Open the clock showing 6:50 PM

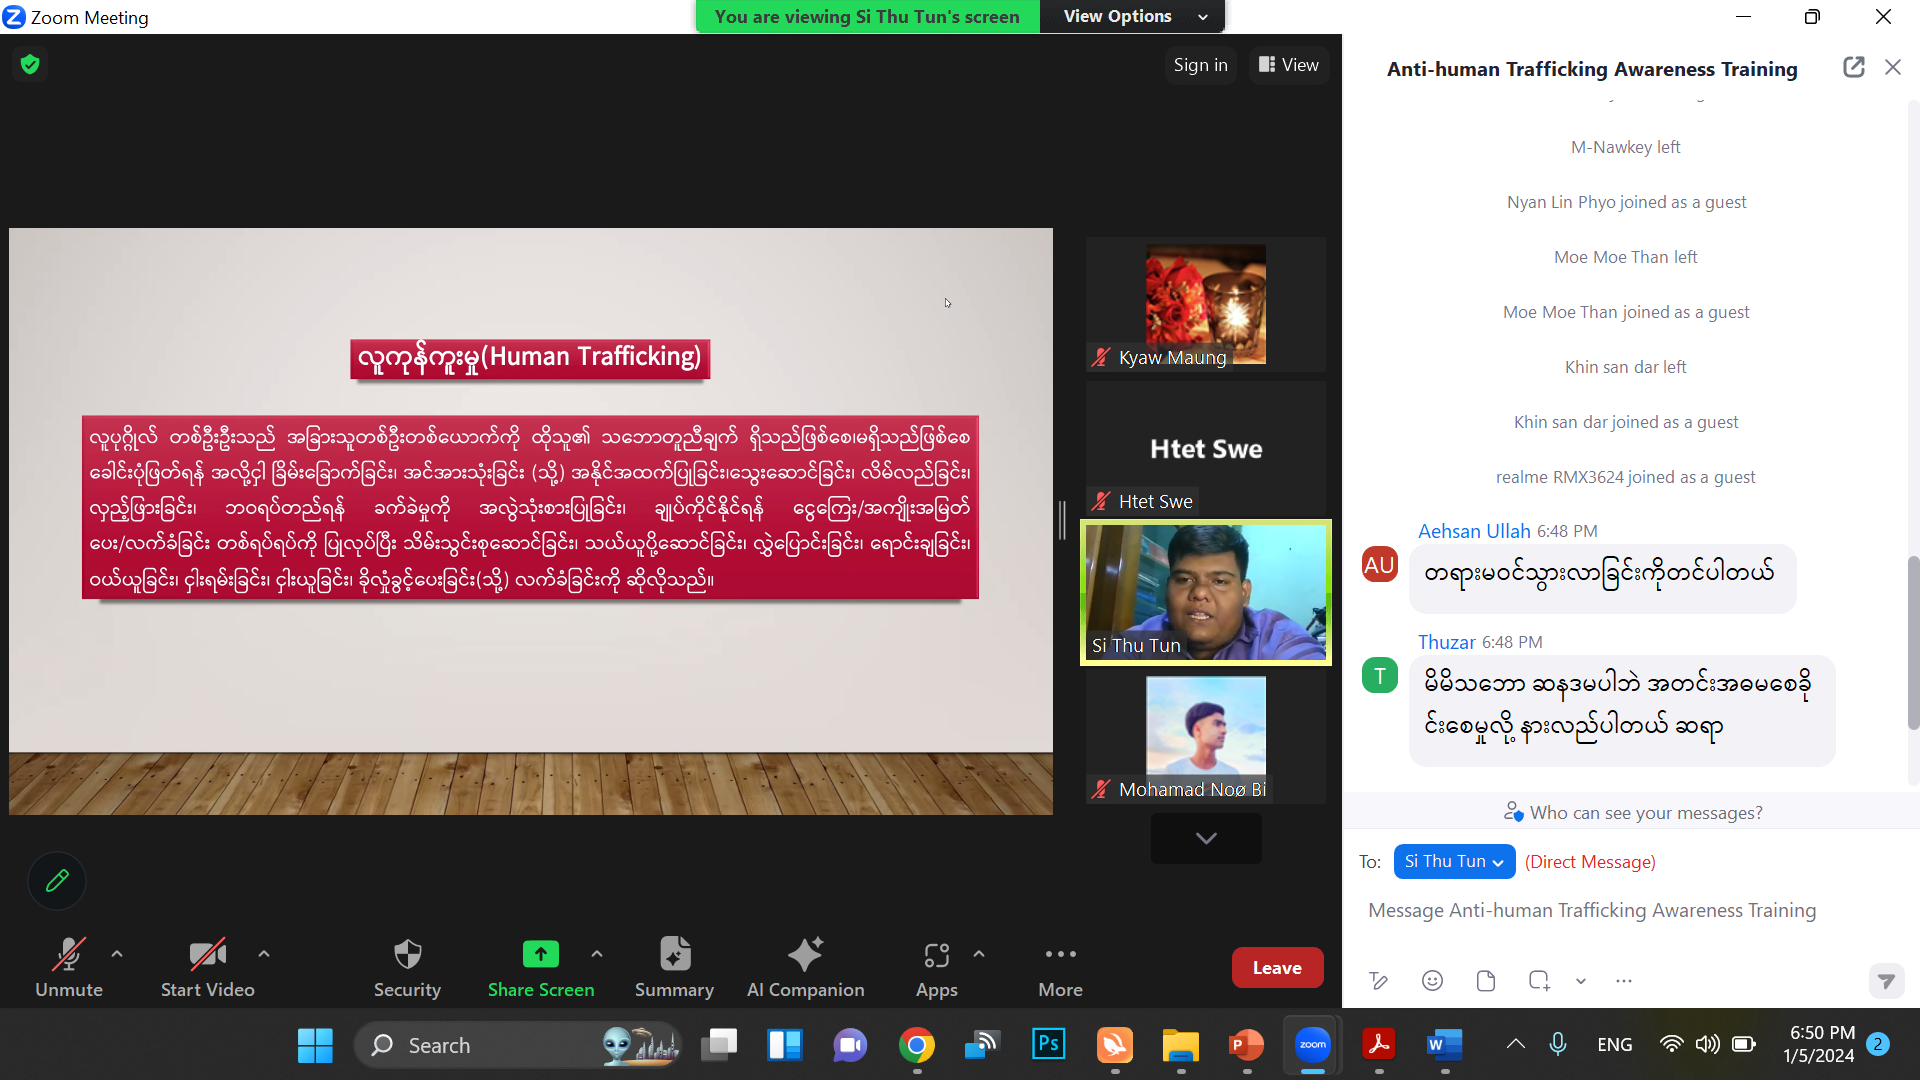click(1820, 1044)
